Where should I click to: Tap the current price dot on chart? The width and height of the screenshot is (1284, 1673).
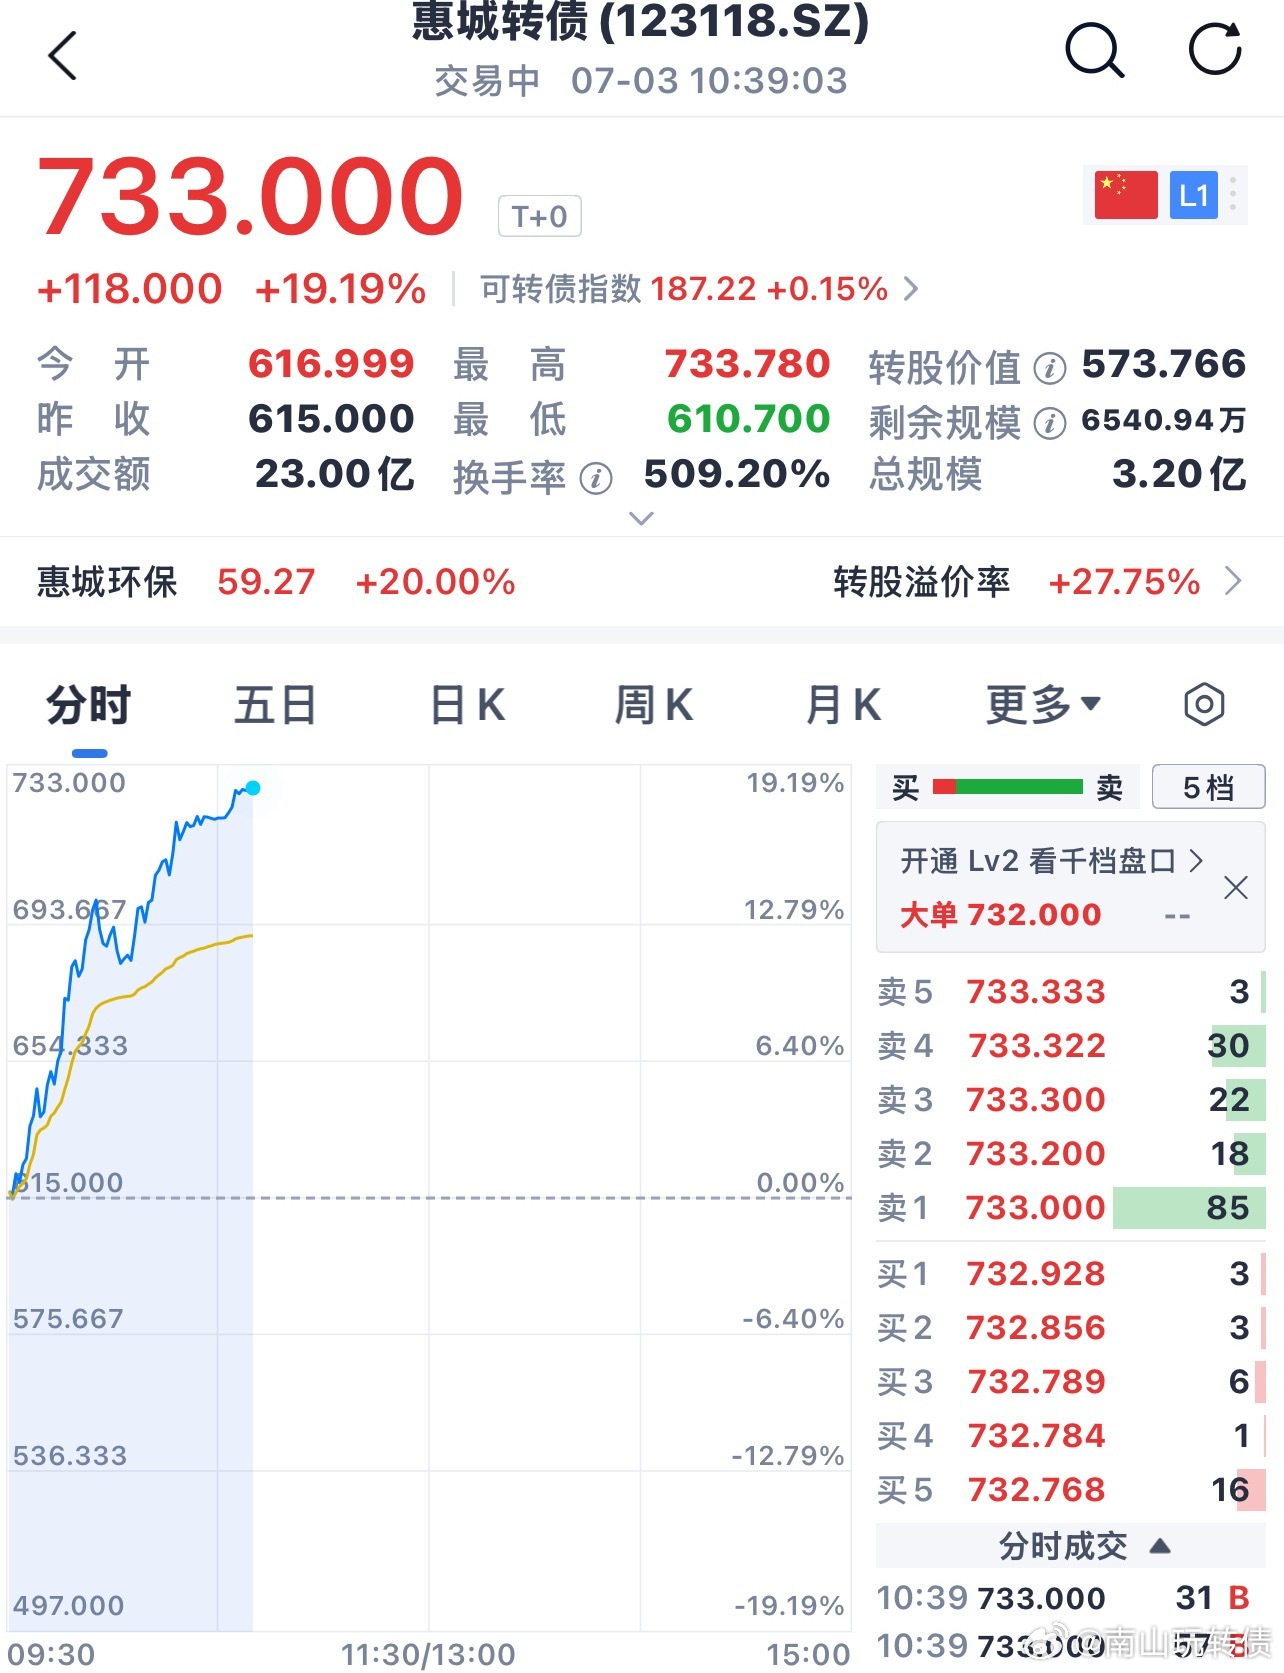pyautogui.click(x=253, y=788)
